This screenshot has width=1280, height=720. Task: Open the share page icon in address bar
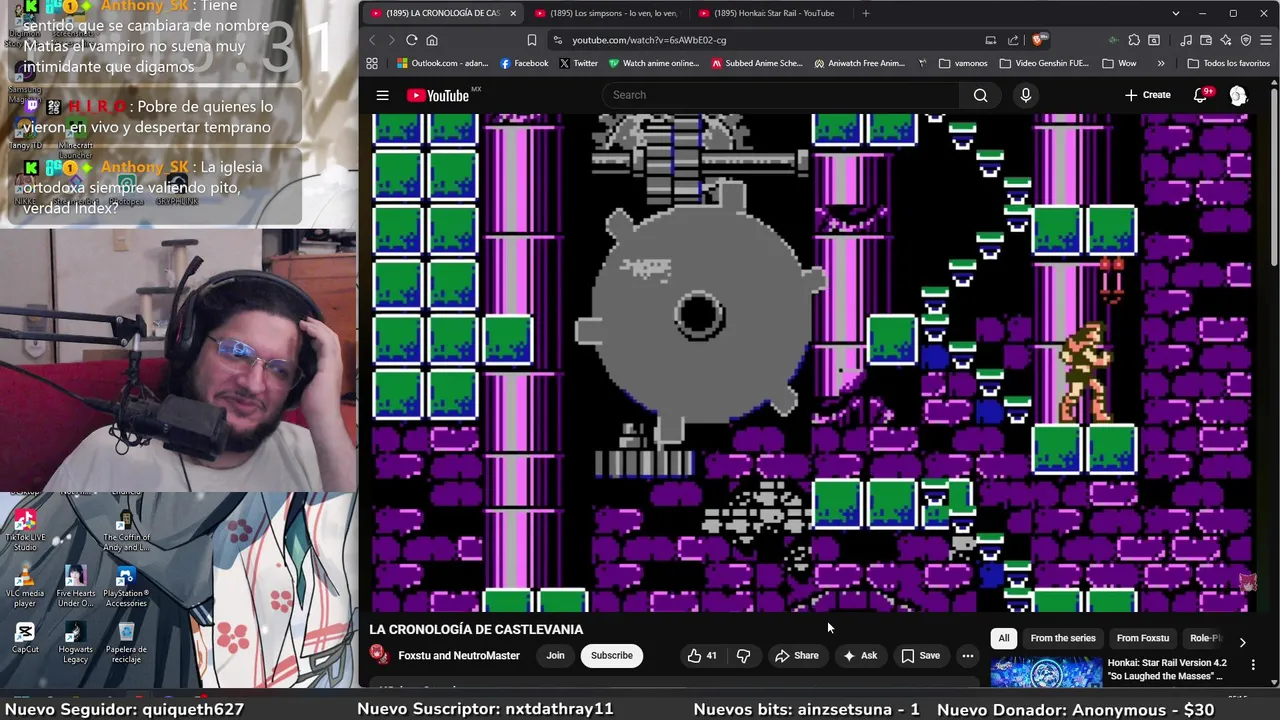click(x=1013, y=40)
